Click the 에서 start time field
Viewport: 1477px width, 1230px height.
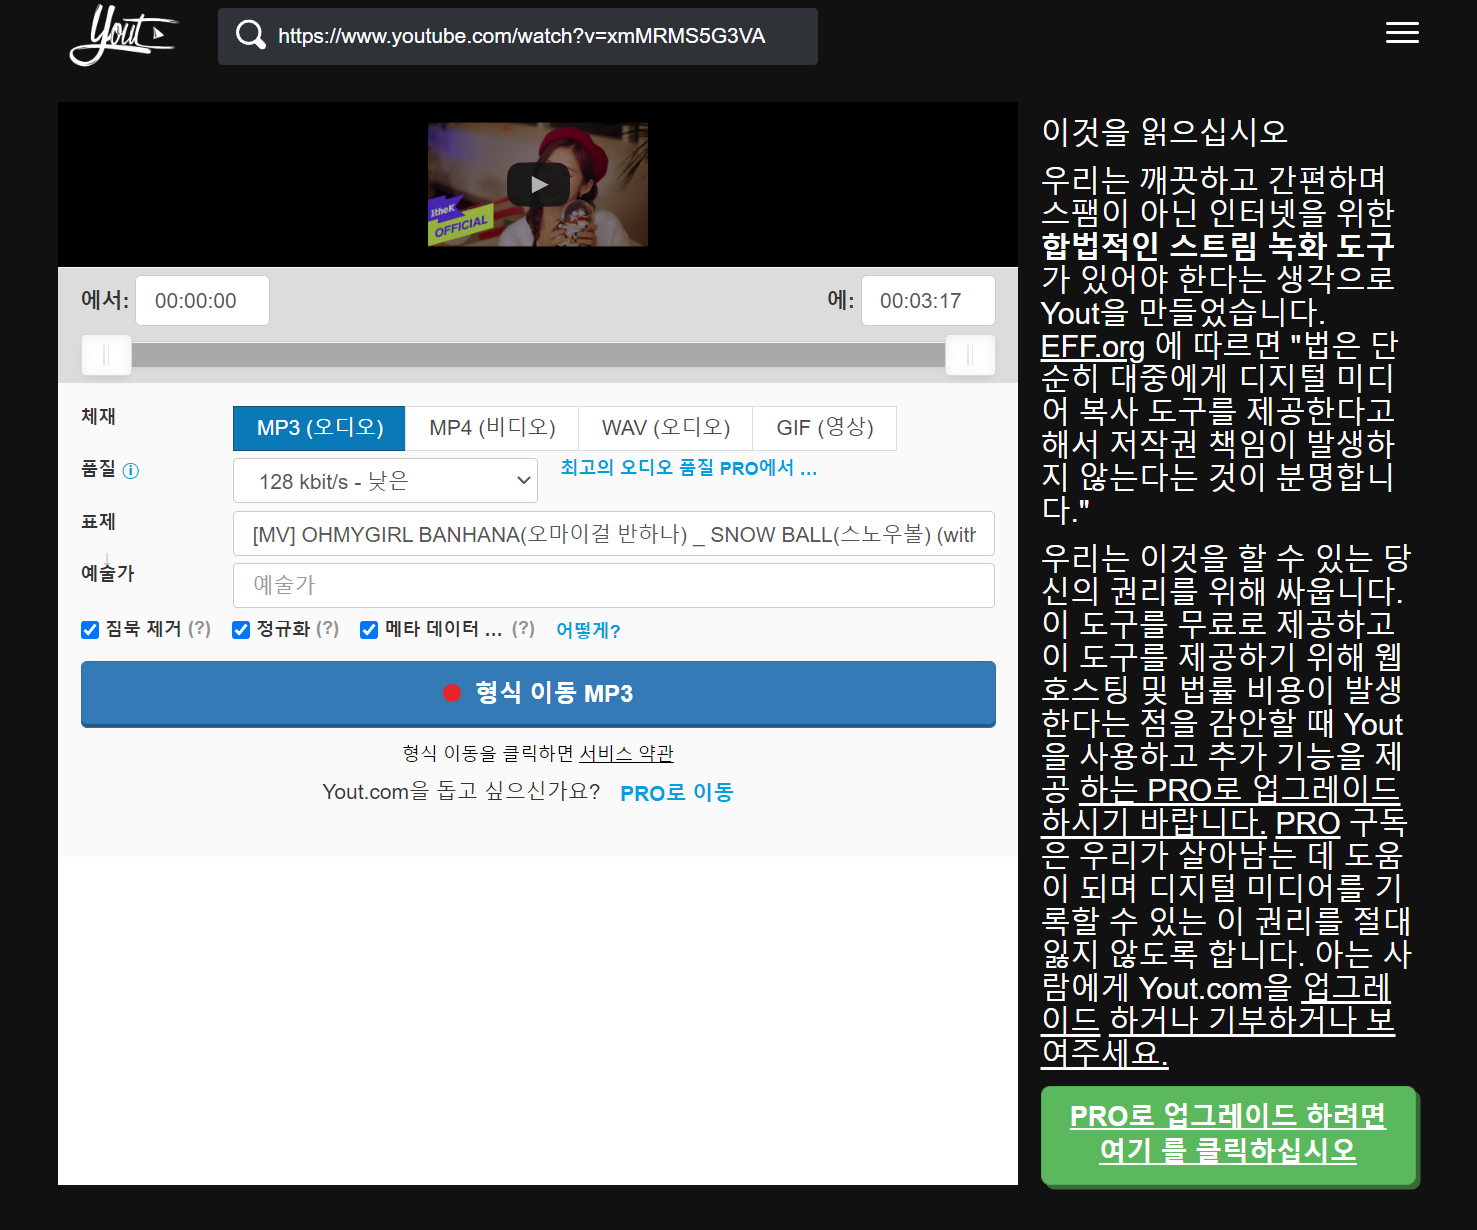[x=202, y=300]
